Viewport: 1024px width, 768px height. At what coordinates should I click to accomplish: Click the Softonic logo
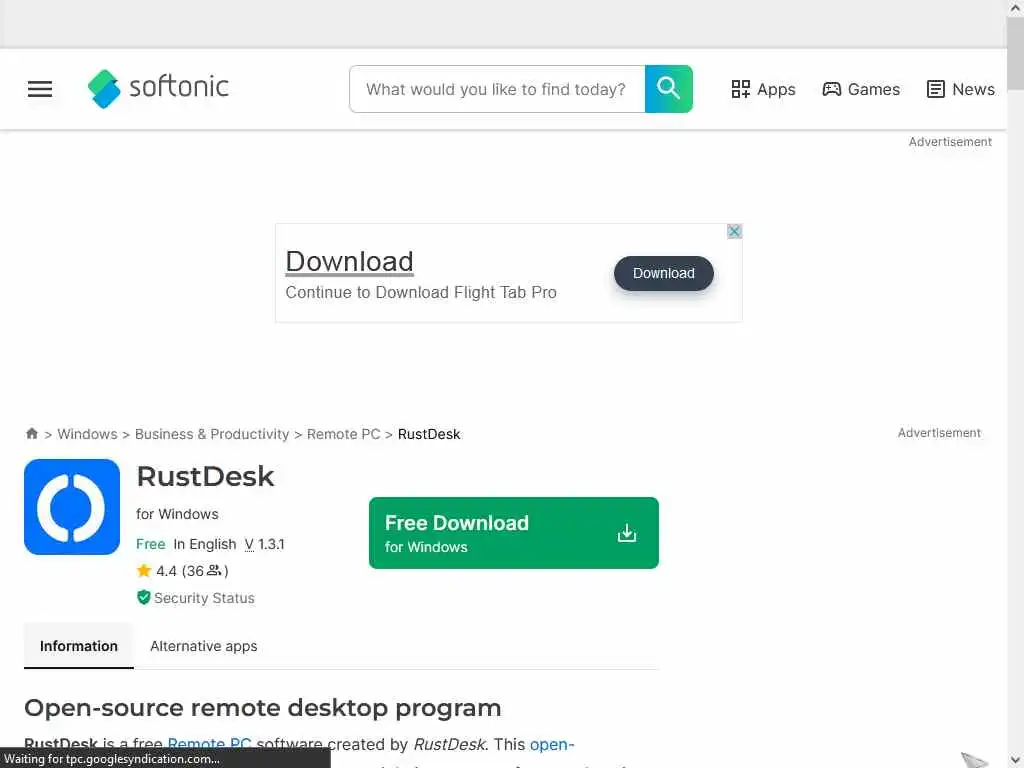[x=158, y=88]
